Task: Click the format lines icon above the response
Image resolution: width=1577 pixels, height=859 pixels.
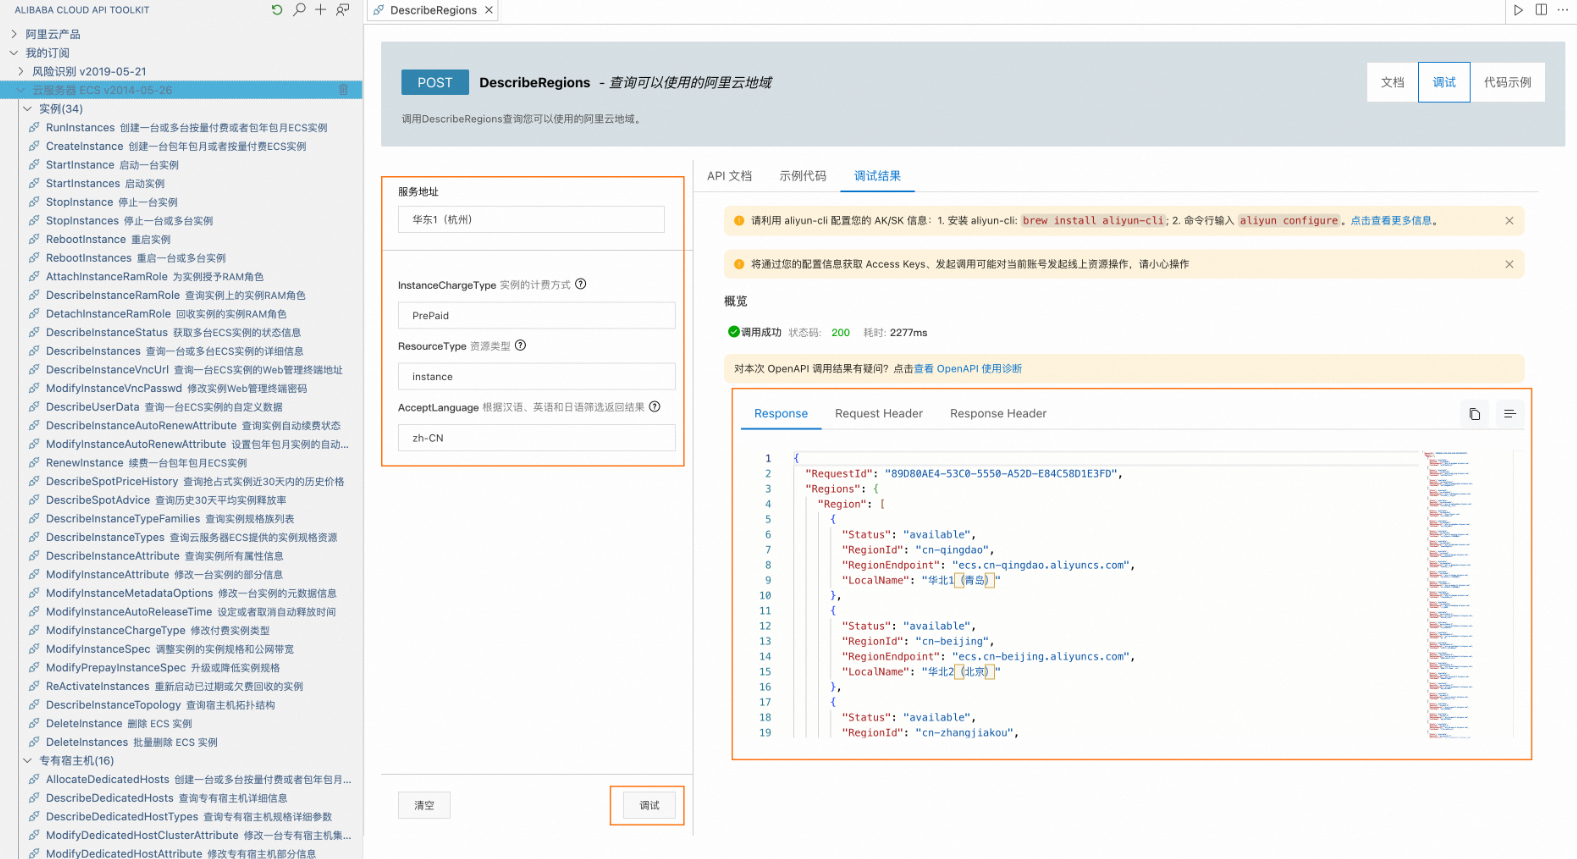Action: [x=1510, y=414]
